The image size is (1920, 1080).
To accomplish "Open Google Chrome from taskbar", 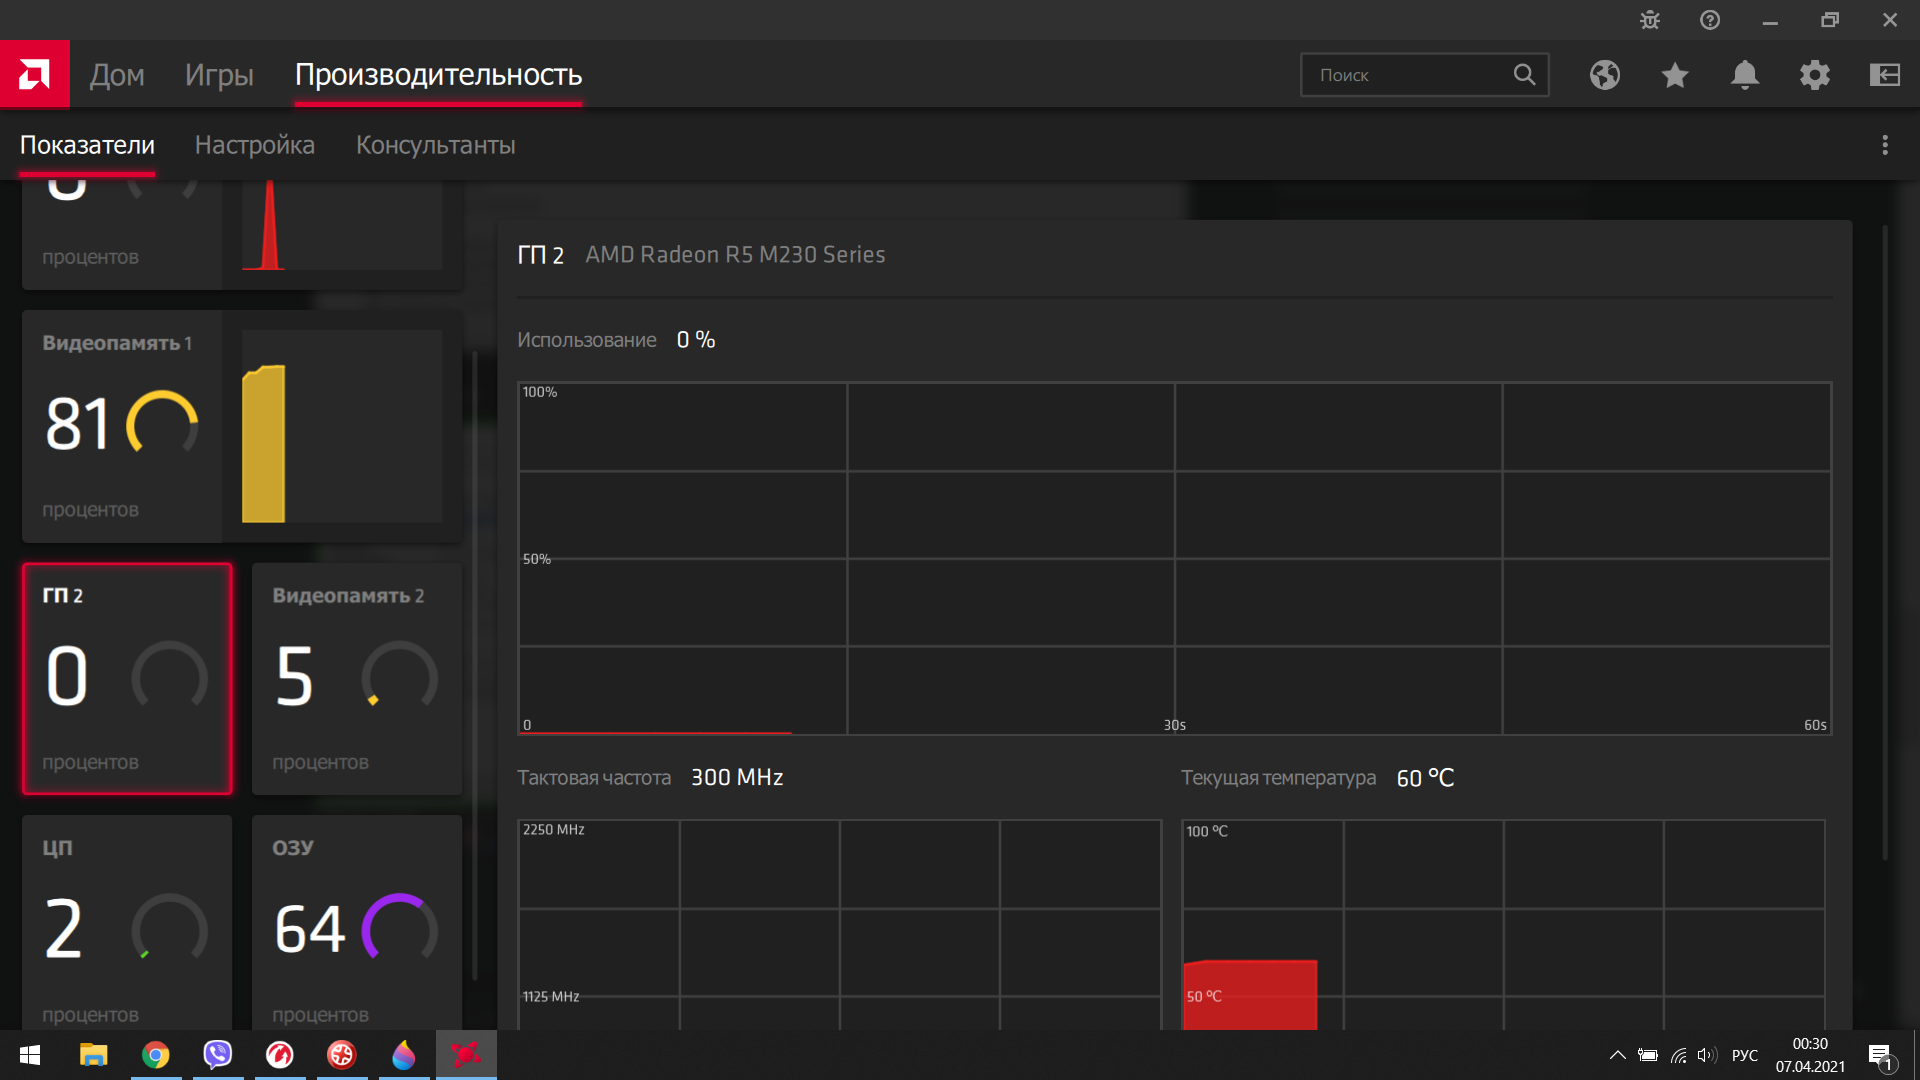I will (156, 1055).
